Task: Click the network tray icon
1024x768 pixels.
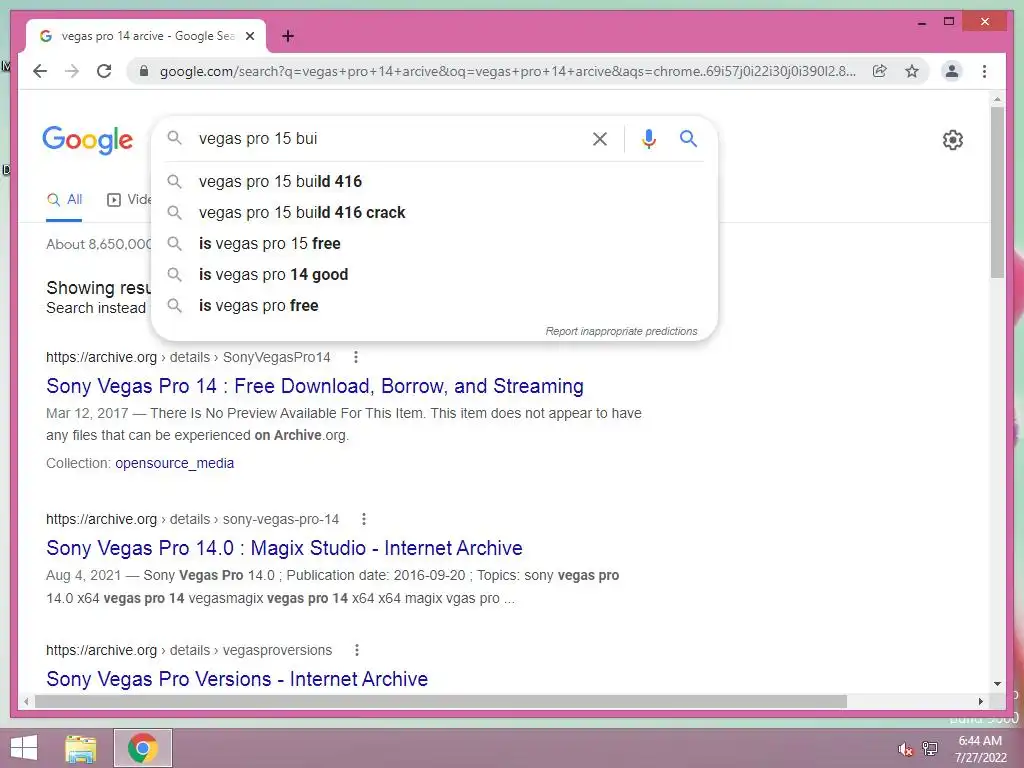Action: (x=930, y=749)
